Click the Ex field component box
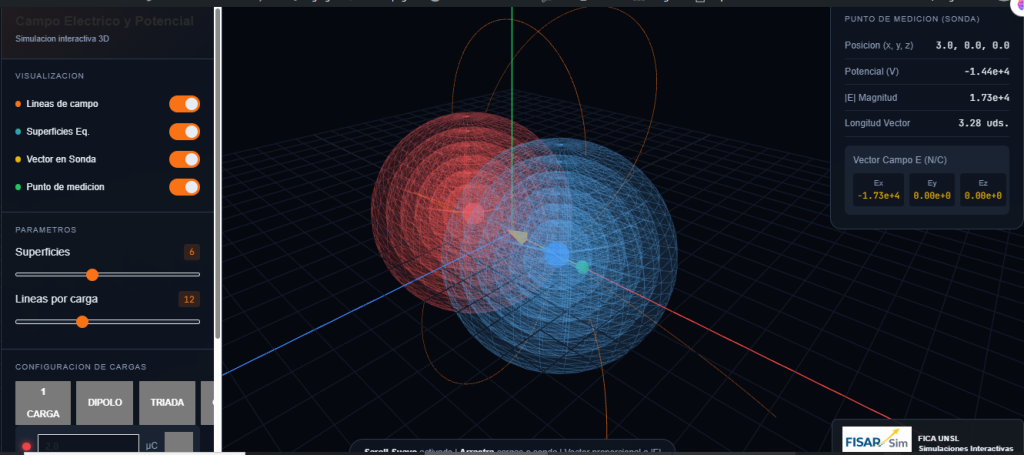This screenshot has width=1024, height=455. (x=878, y=190)
